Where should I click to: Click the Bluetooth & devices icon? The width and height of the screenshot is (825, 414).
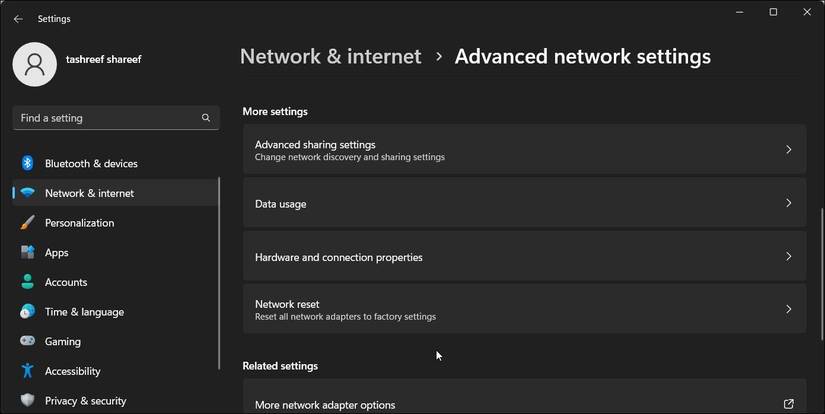(x=28, y=163)
